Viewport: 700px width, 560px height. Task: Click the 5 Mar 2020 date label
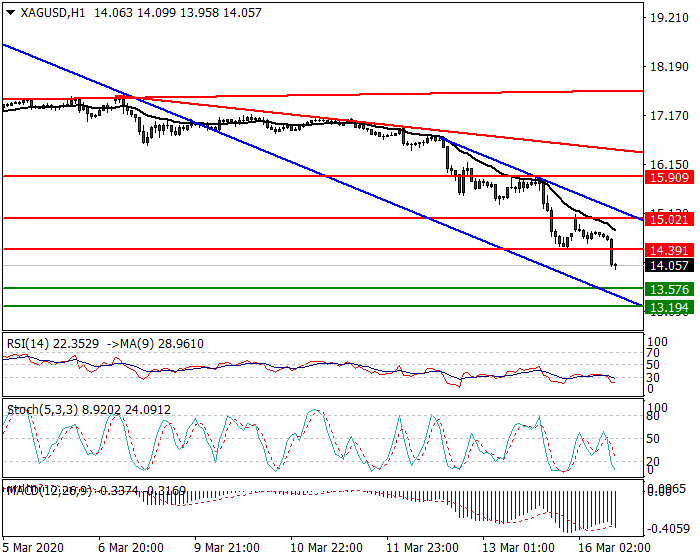click(x=33, y=547)
